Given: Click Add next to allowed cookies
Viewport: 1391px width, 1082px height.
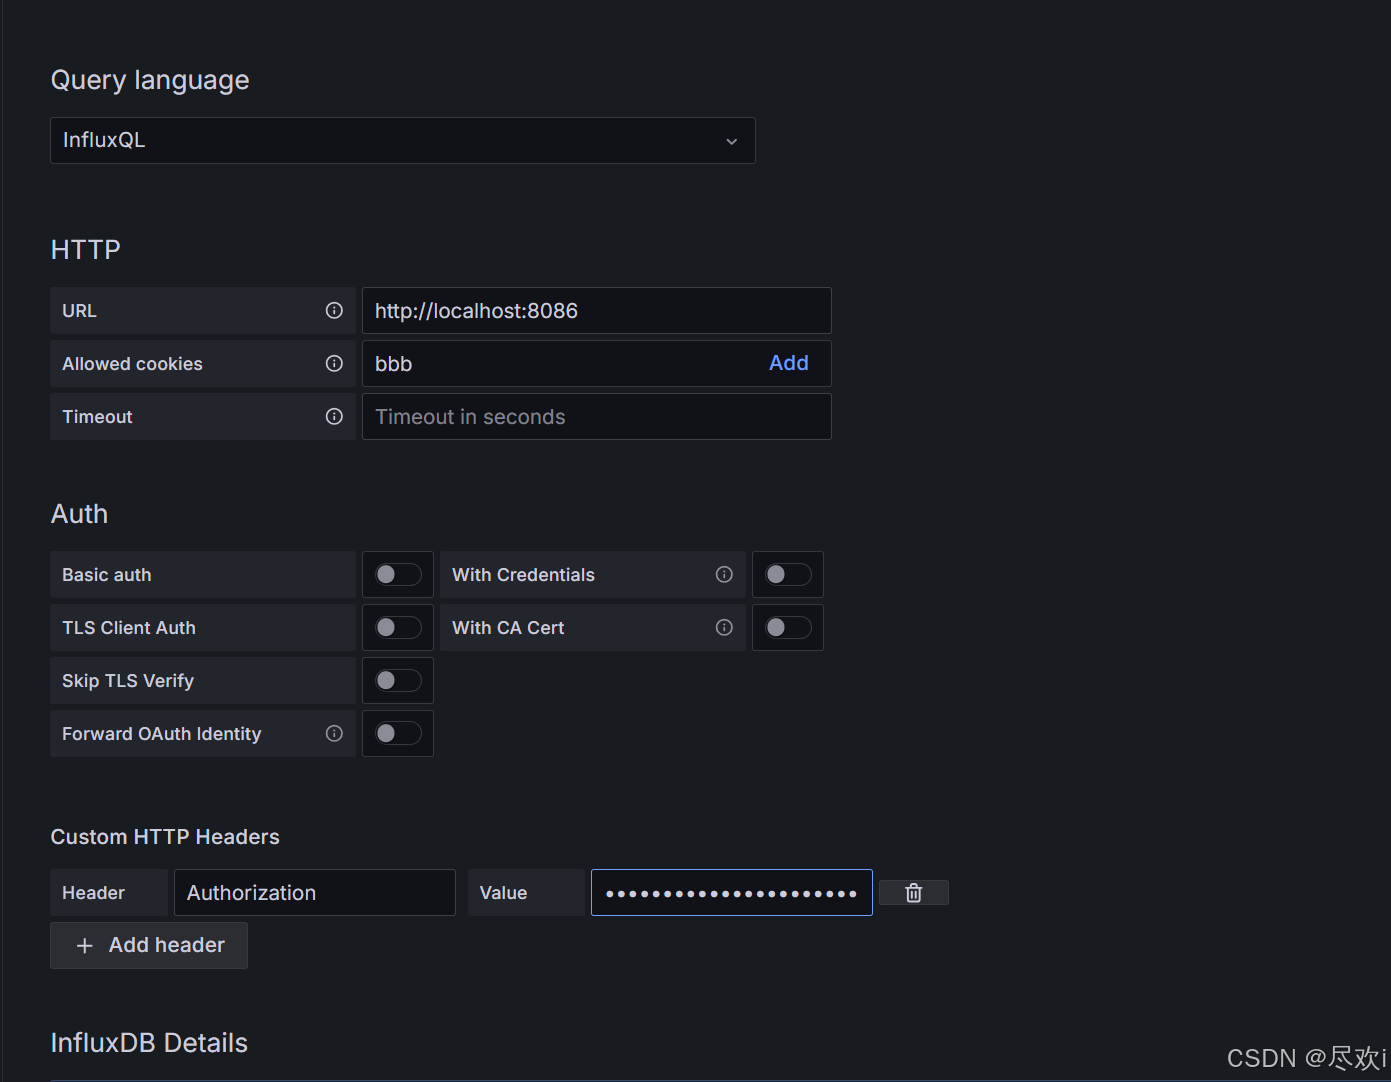Looking at the screenshot, I should (x=789, y=364).
